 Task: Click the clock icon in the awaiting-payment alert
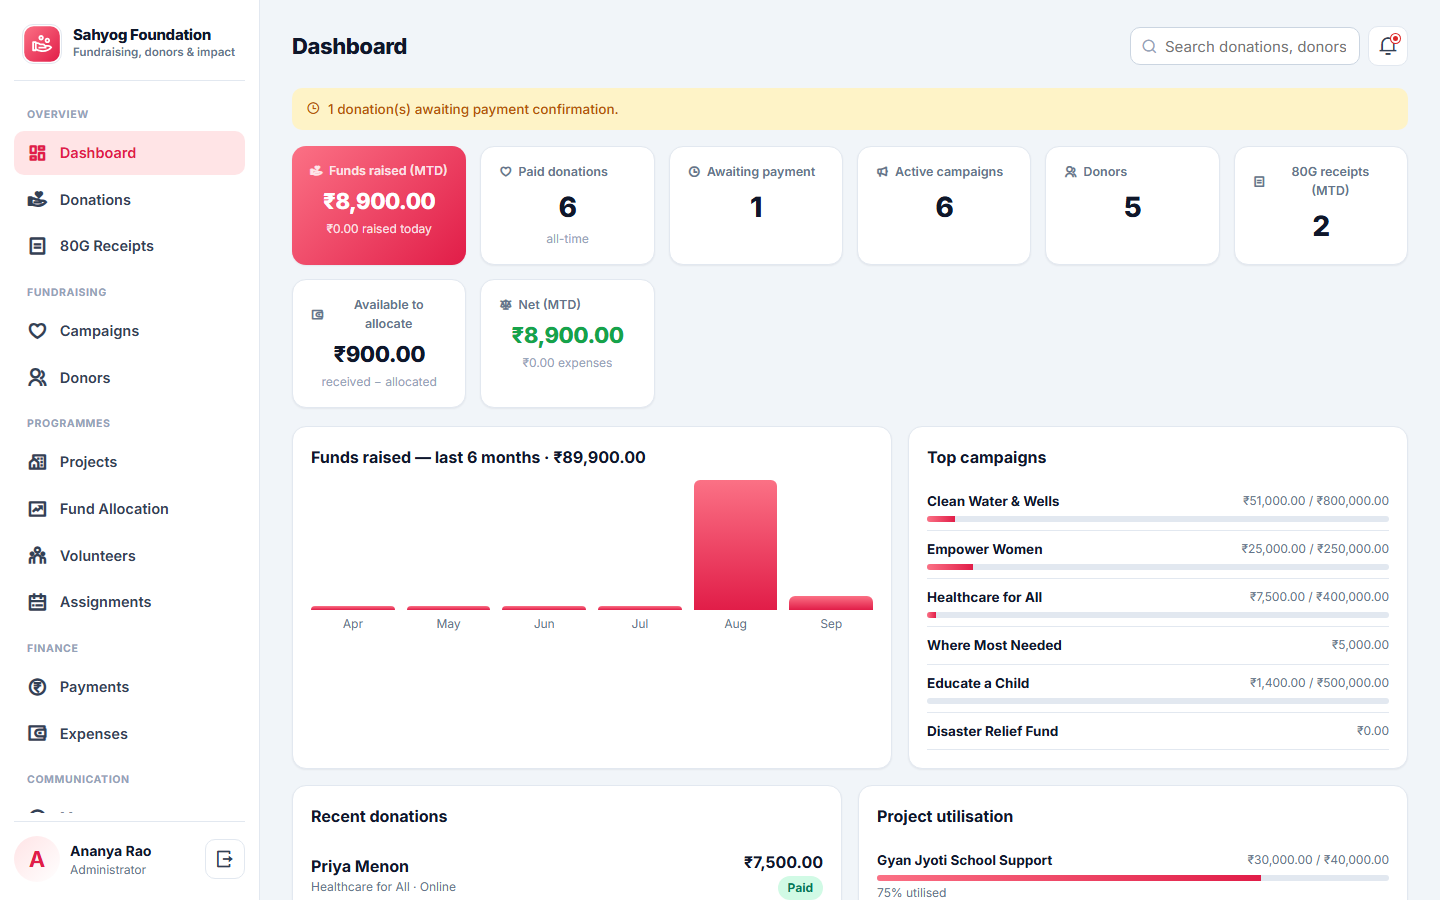313,109
